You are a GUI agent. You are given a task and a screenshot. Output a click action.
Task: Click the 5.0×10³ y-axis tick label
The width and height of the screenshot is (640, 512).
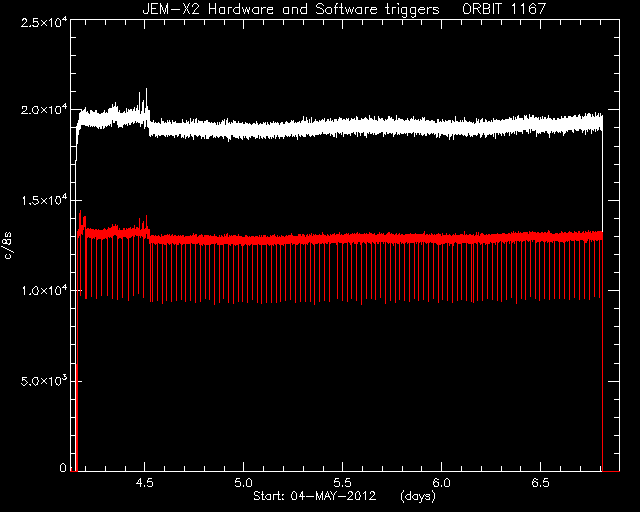pos(44,381)
